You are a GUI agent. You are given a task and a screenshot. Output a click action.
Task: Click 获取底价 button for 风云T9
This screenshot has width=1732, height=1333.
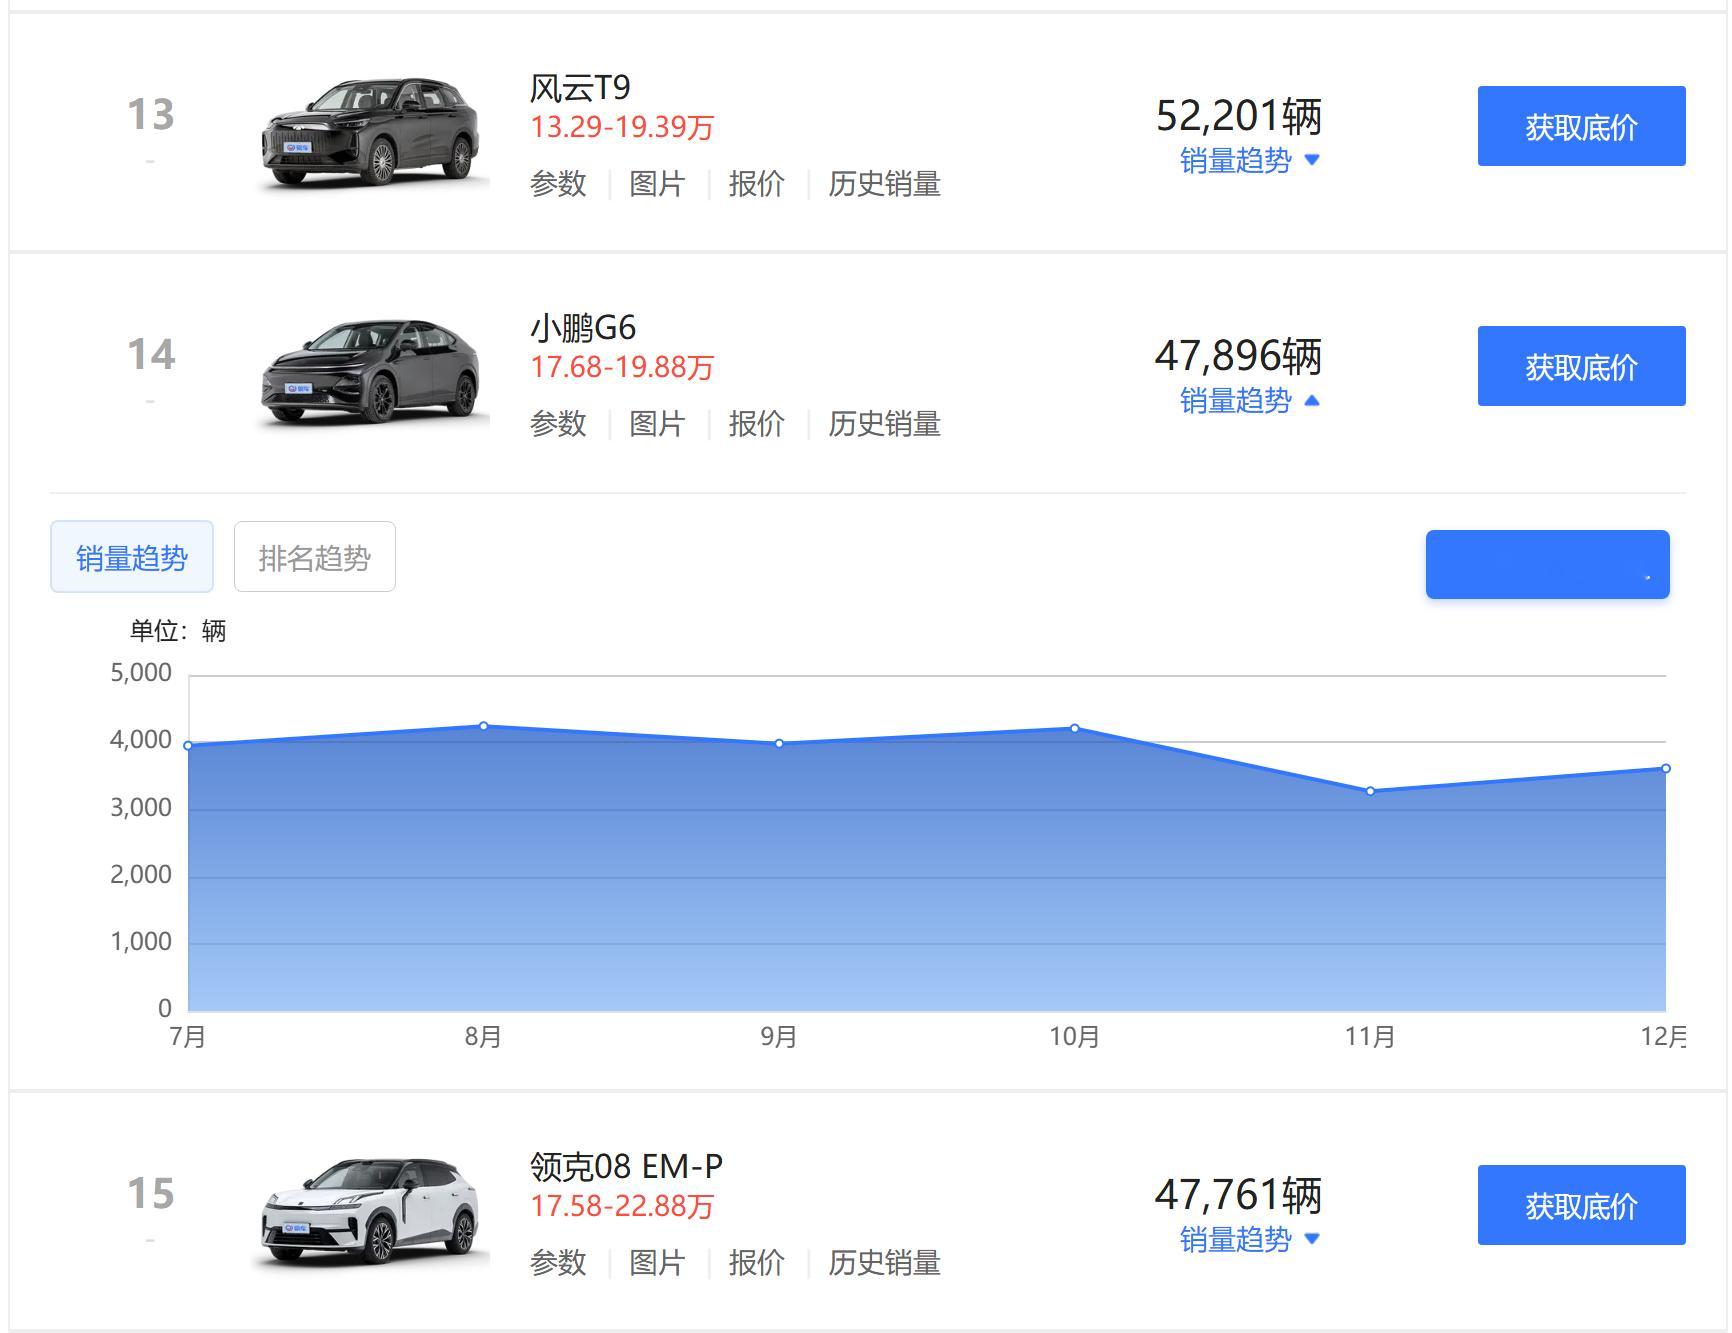click(x=1582, y=126)
